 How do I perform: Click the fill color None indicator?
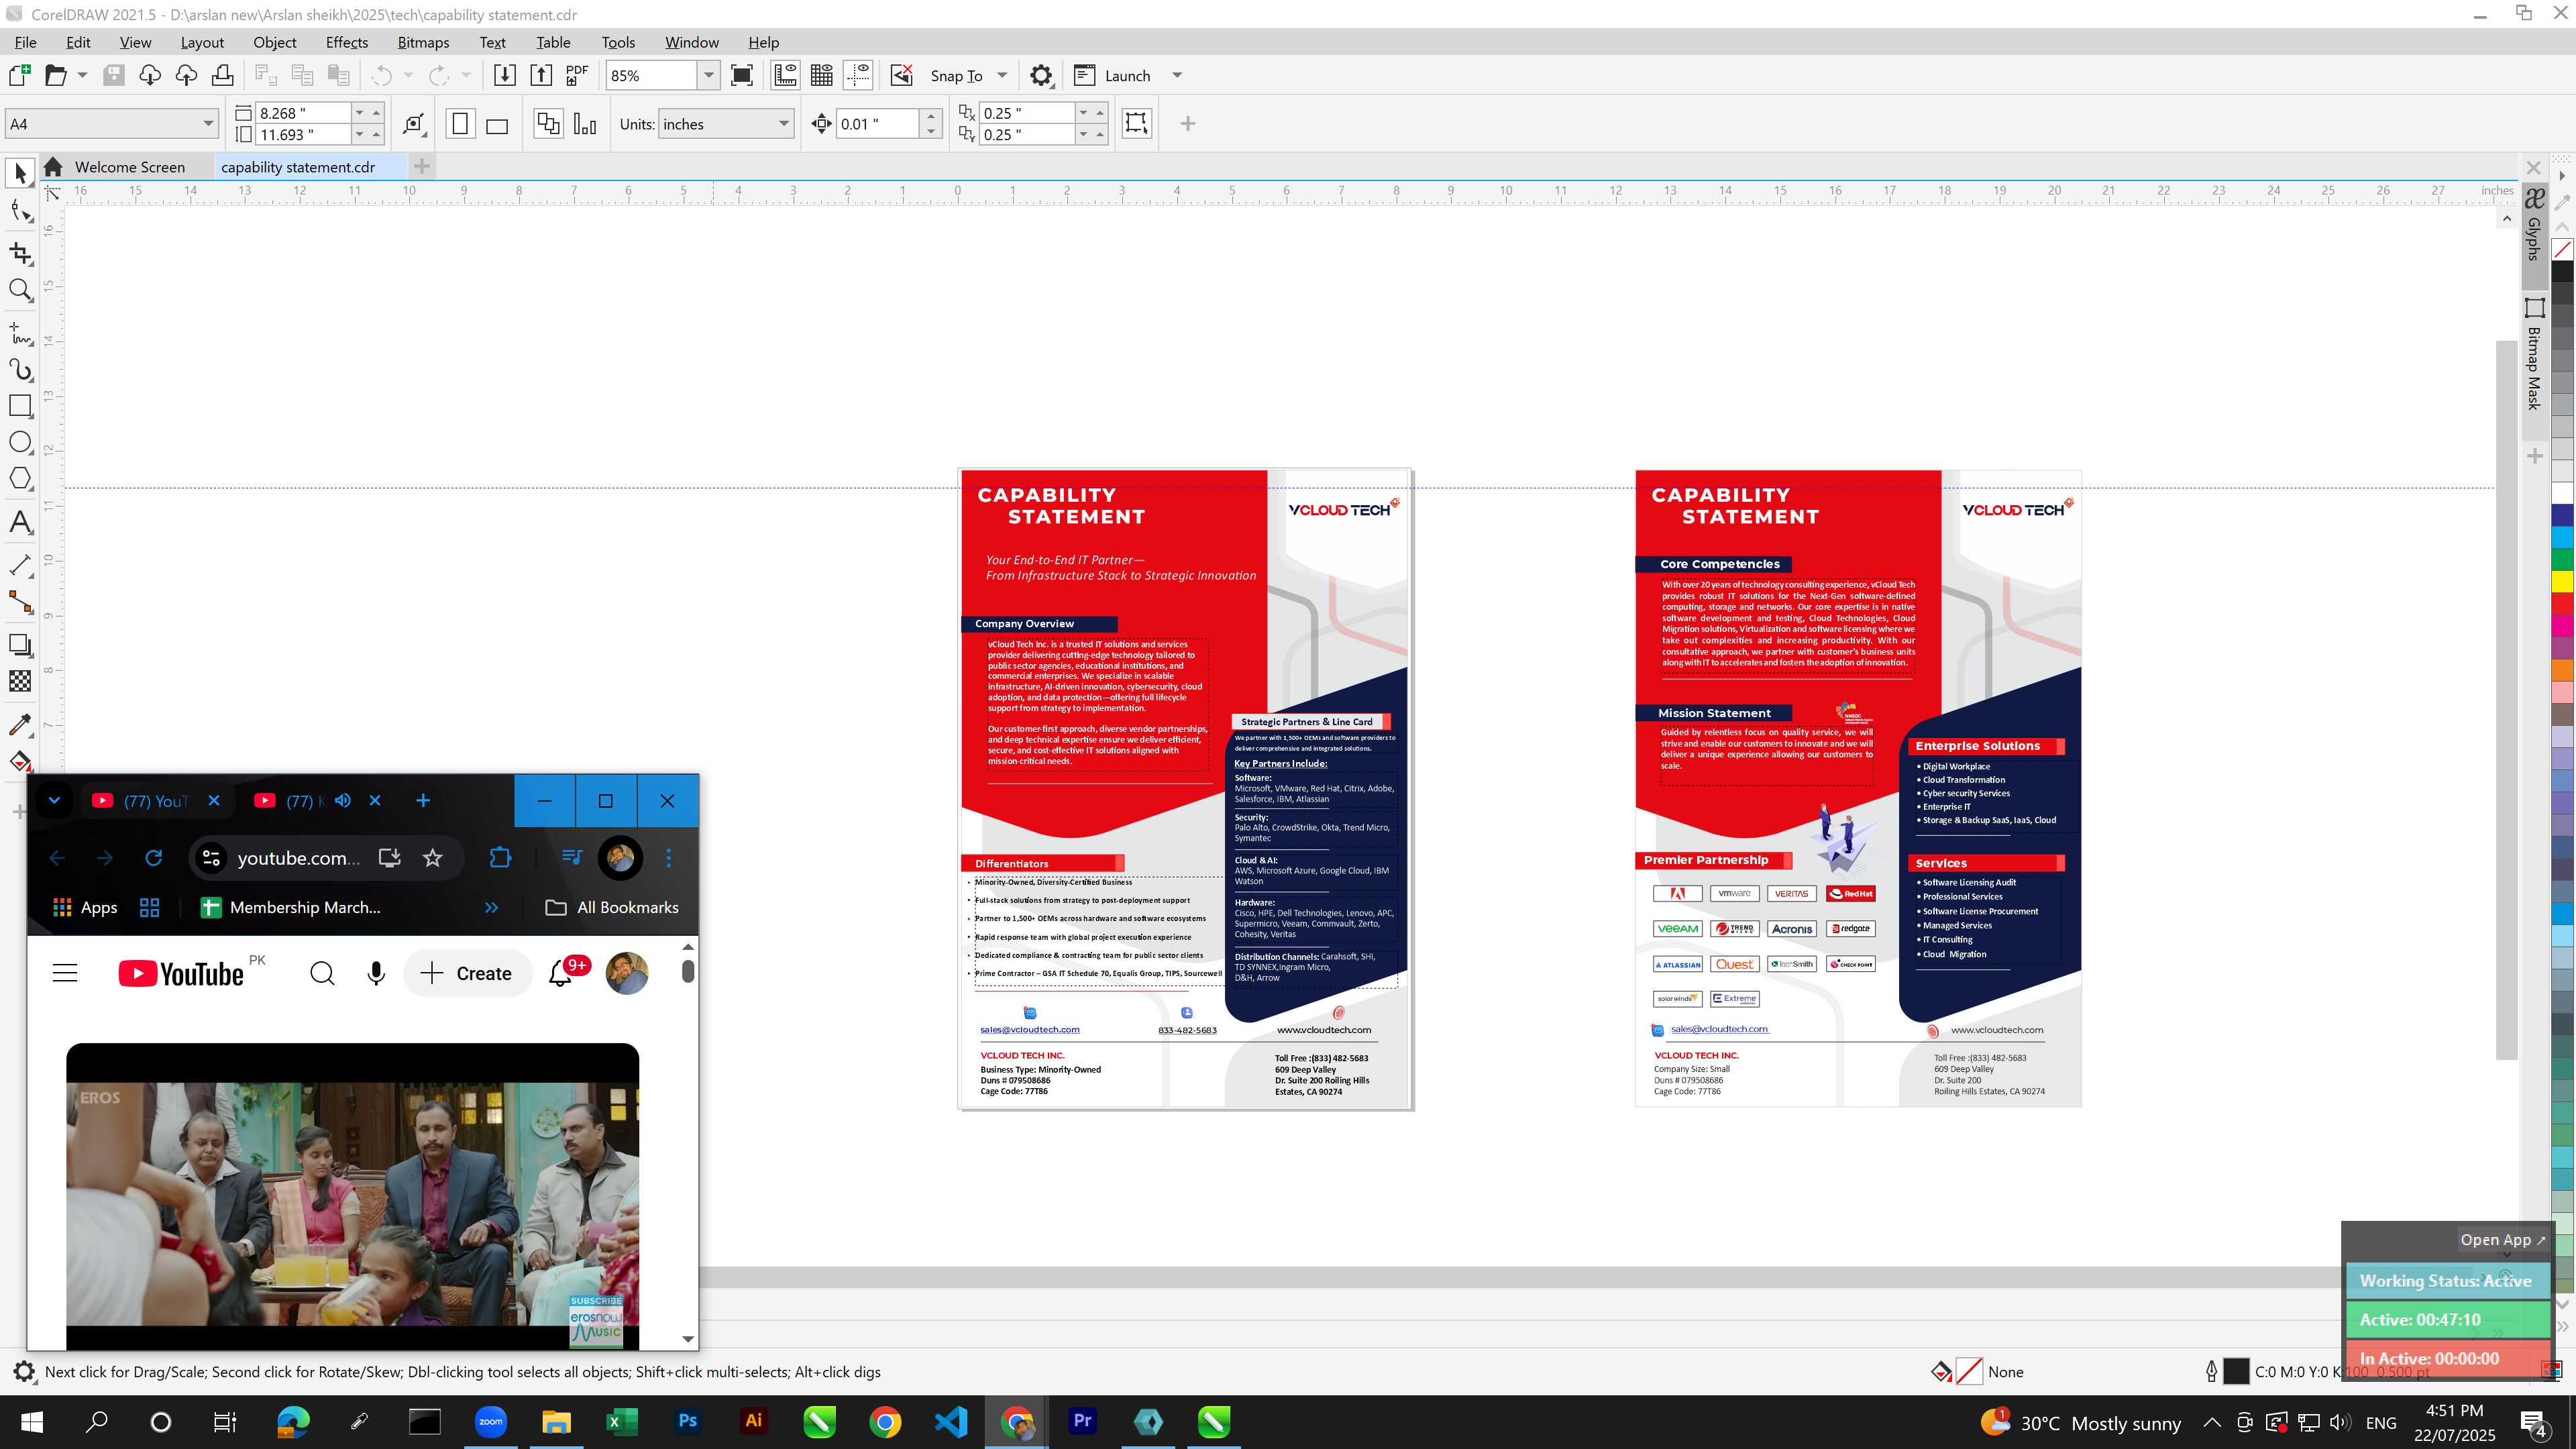pos(1969,1372)
